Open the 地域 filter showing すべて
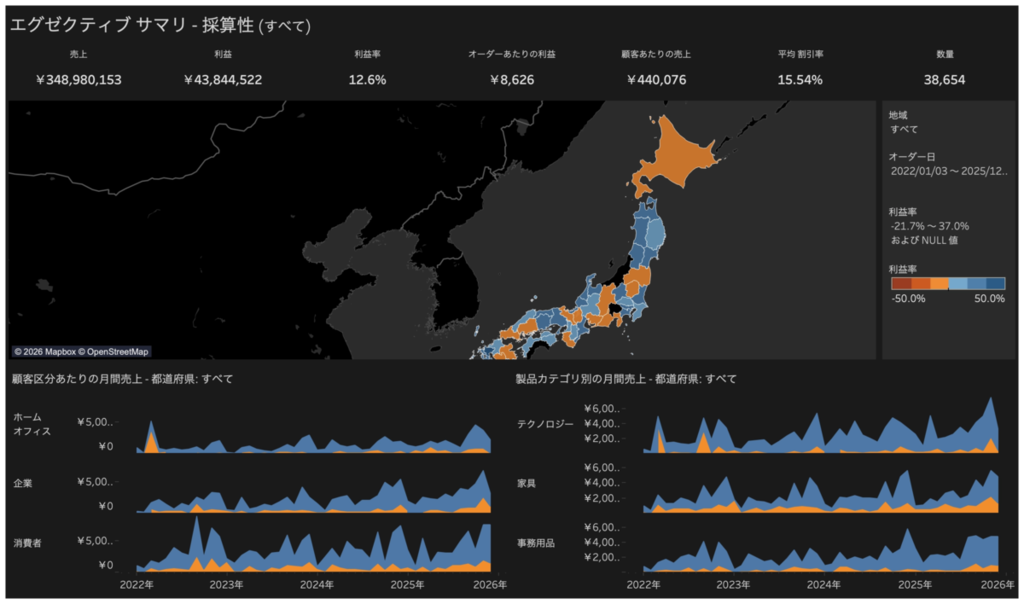1024x604 pixels. pos(904,129)
